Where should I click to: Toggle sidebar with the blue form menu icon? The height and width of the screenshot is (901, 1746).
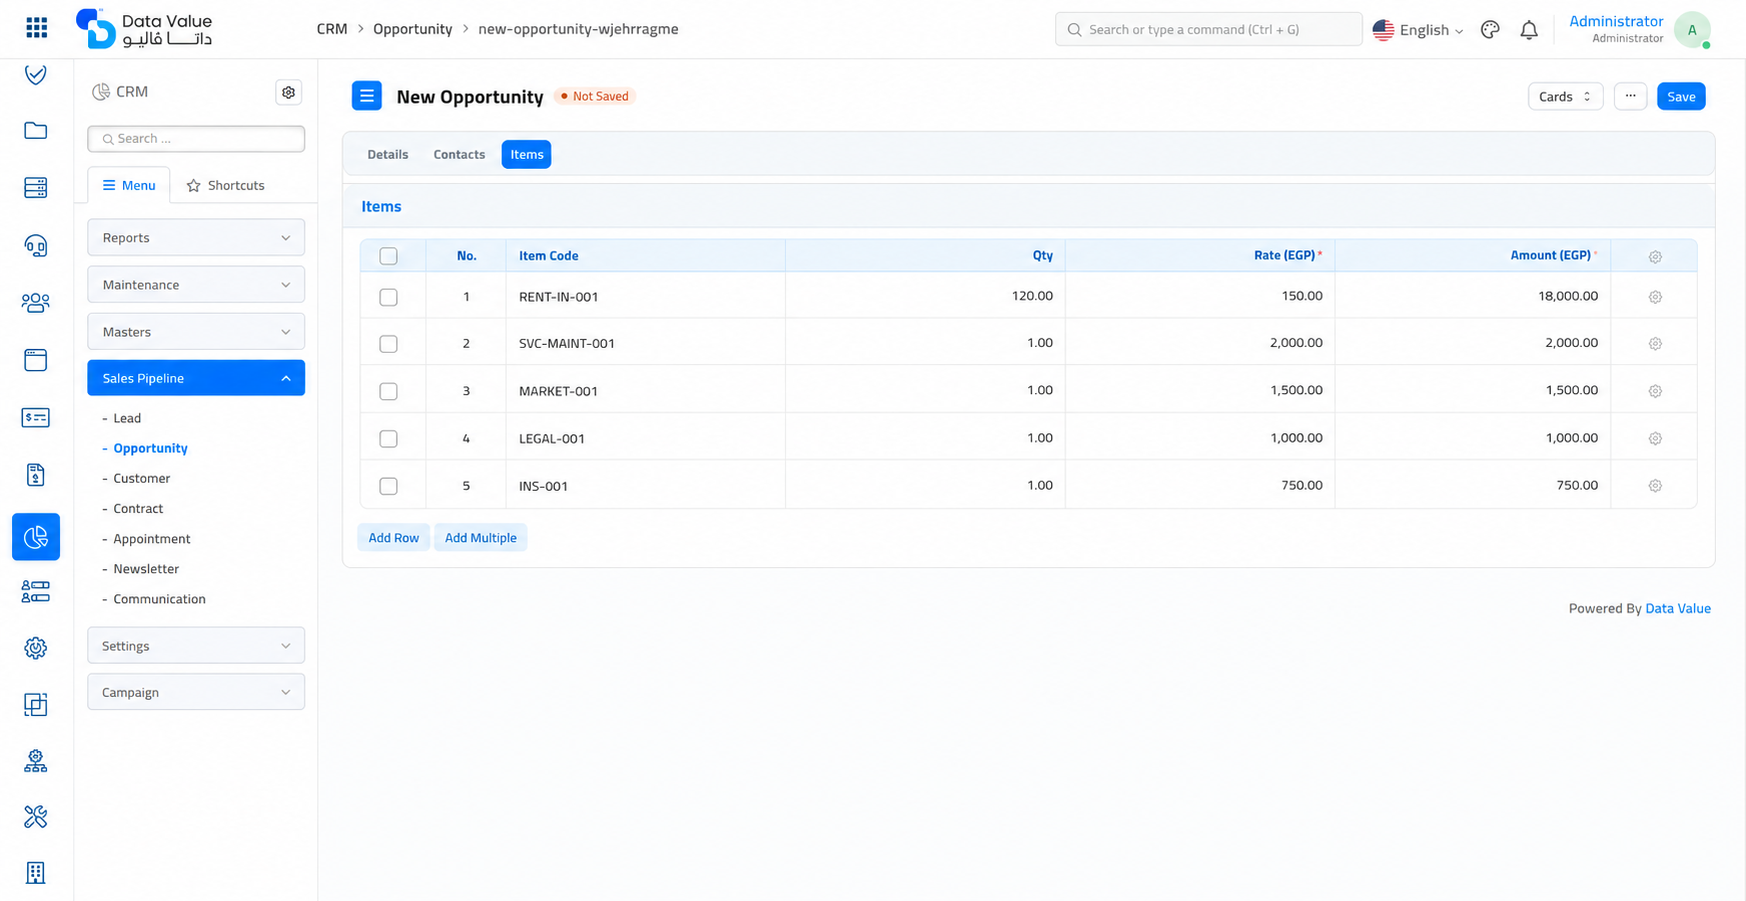[x=367, y=96]
